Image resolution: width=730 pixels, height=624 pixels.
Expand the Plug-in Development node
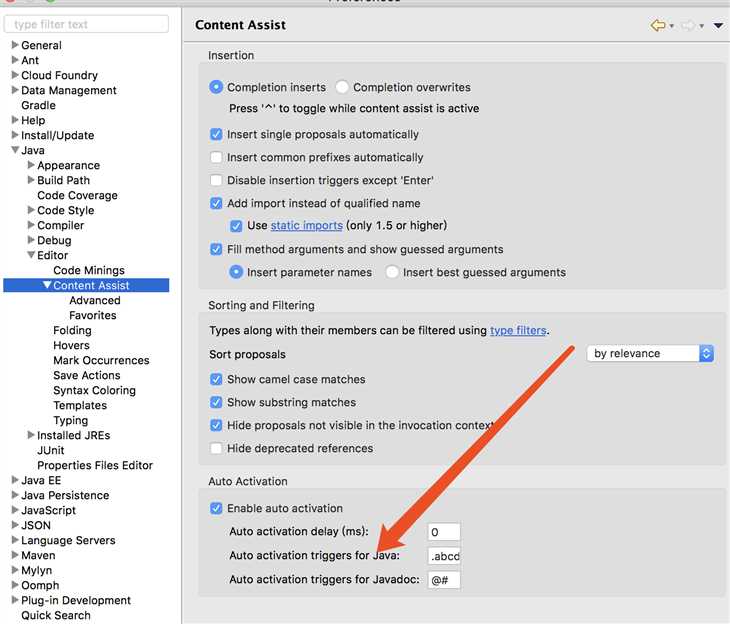point(15,600)
